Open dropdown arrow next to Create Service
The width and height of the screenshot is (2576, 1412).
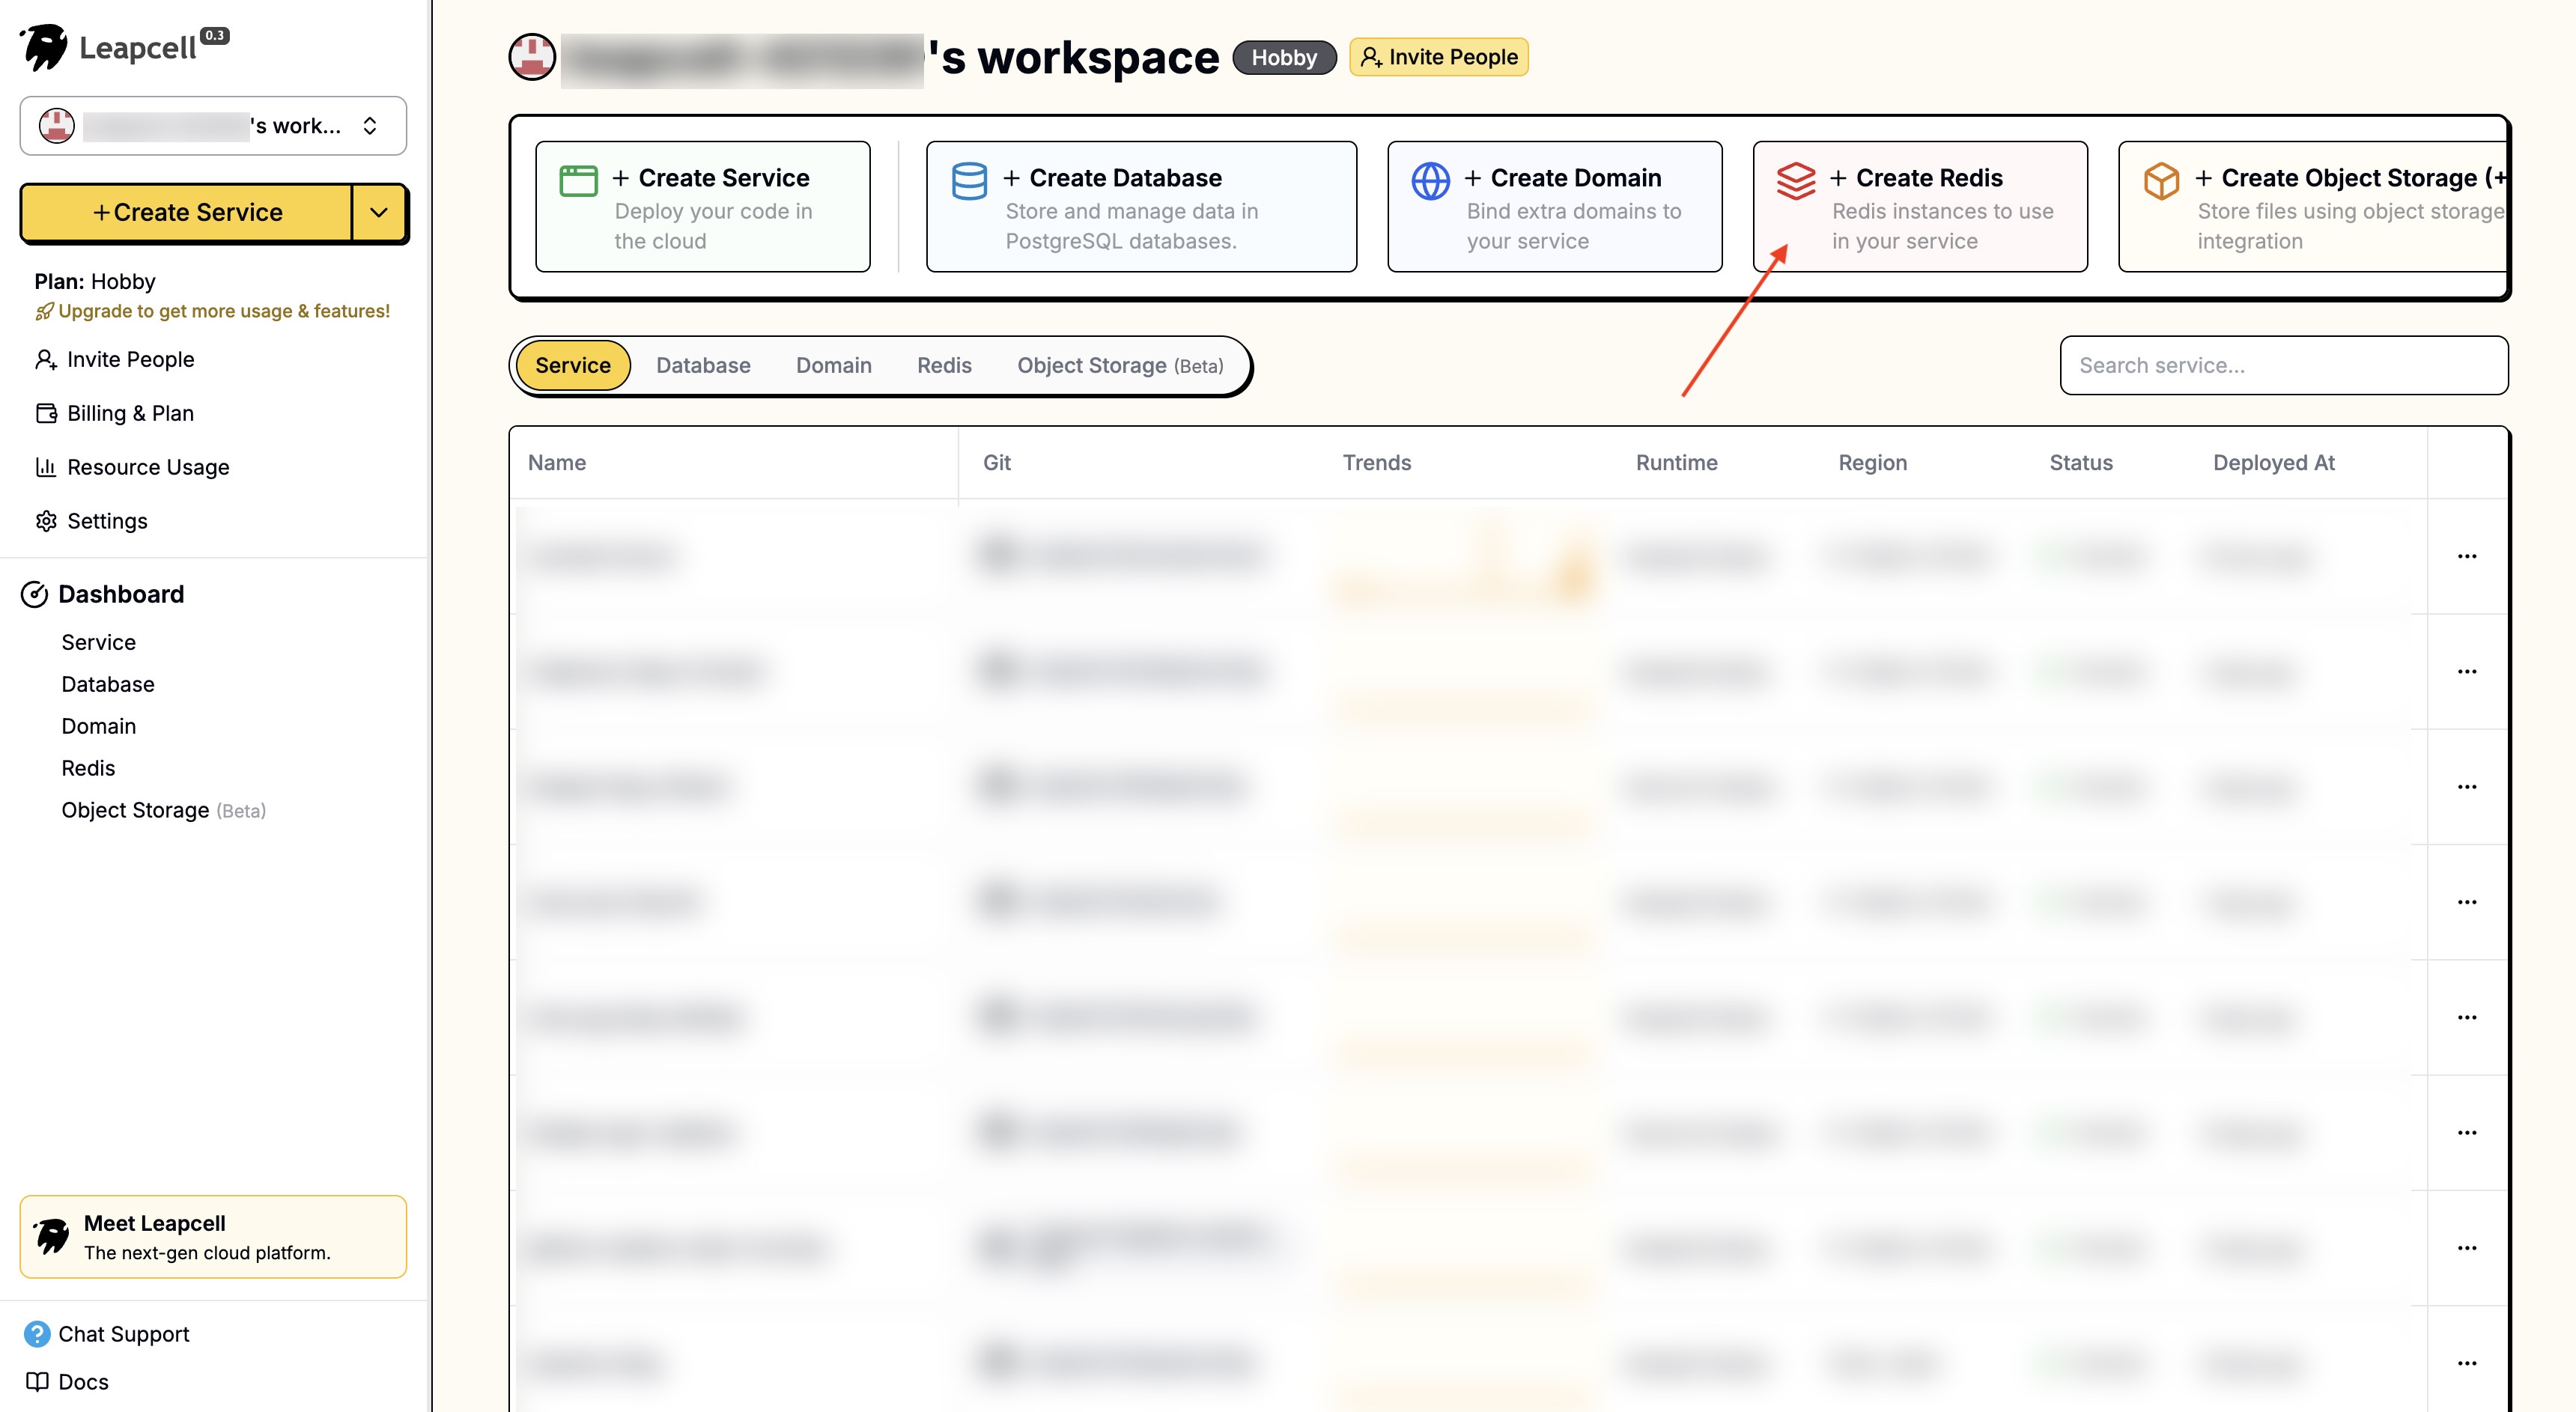point(379,212)
